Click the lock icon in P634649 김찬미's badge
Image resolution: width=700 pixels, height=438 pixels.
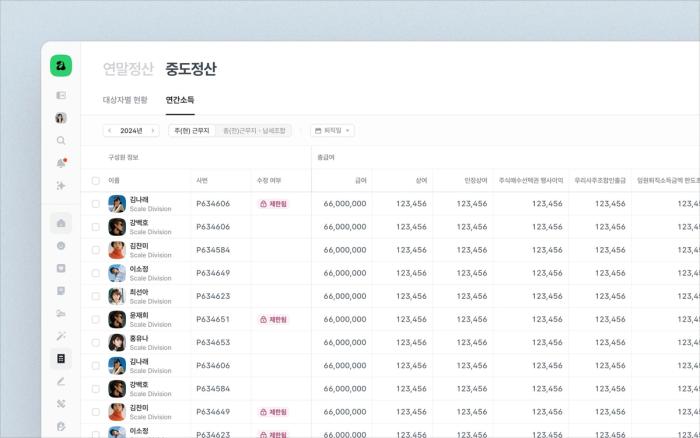[263, 412]
